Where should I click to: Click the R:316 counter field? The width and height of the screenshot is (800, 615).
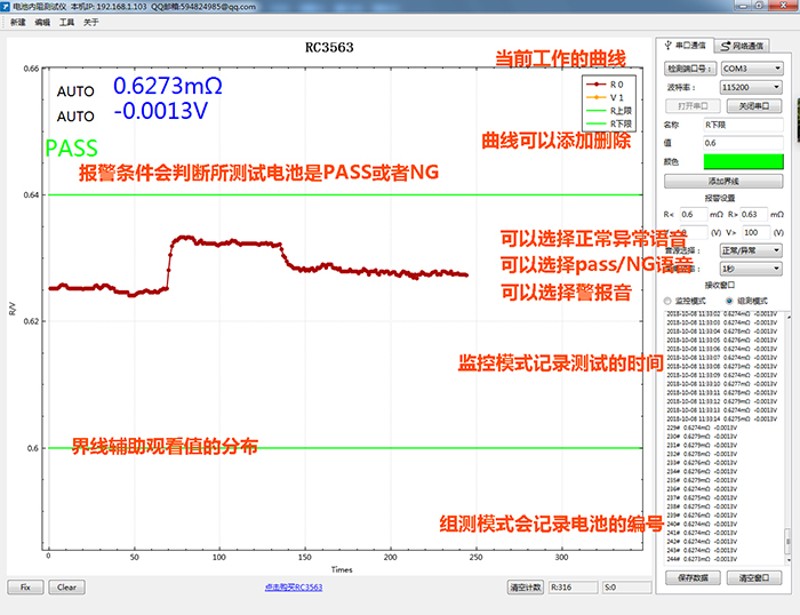(x=573, y=587)
